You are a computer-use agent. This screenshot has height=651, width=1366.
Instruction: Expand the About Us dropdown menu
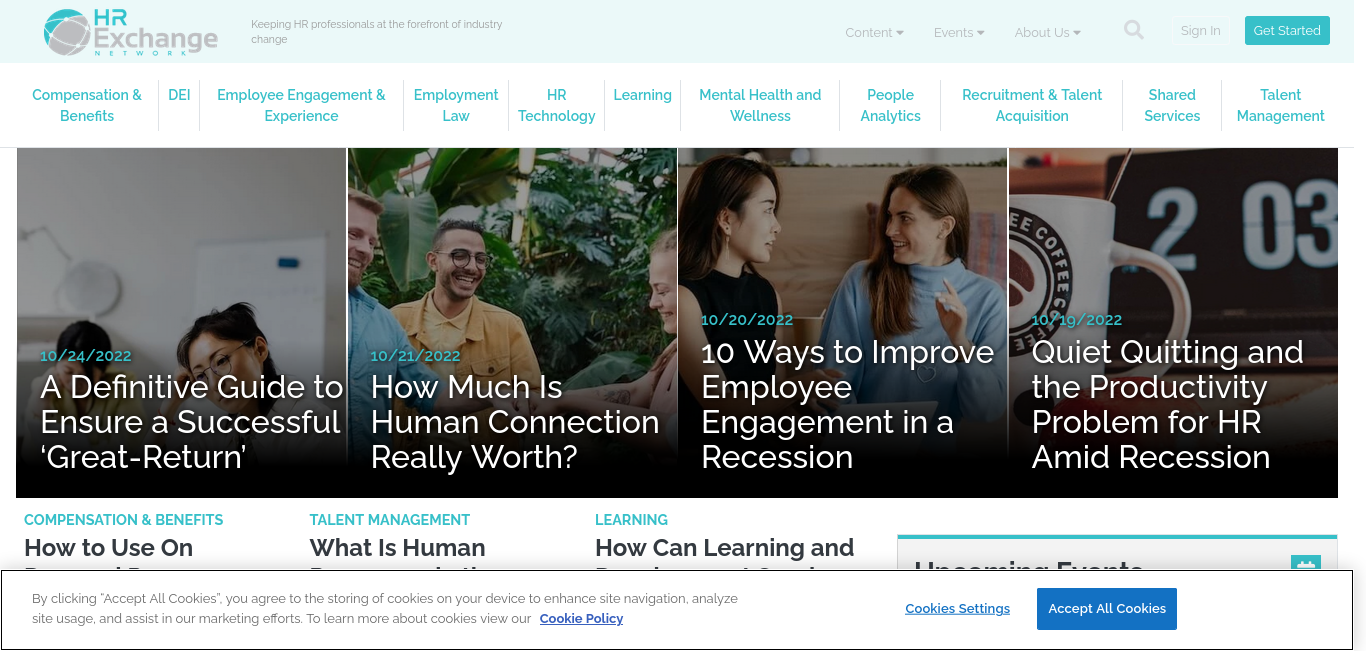point(1047,32)
